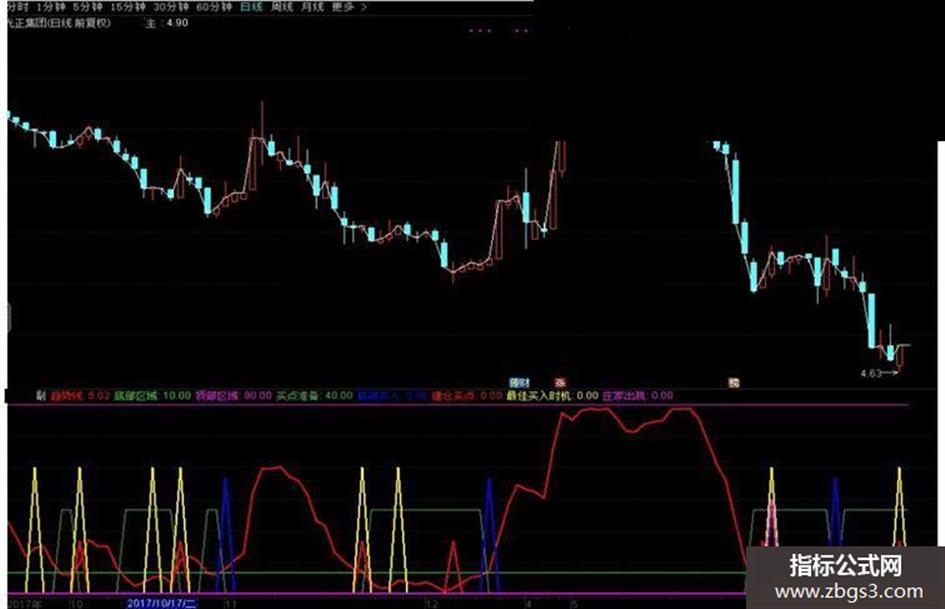The height and width of the screenshot is (609, 945).
Task: Click the blue 财 event marker icon
Action: pyautogui.click(x=519, y=382)
